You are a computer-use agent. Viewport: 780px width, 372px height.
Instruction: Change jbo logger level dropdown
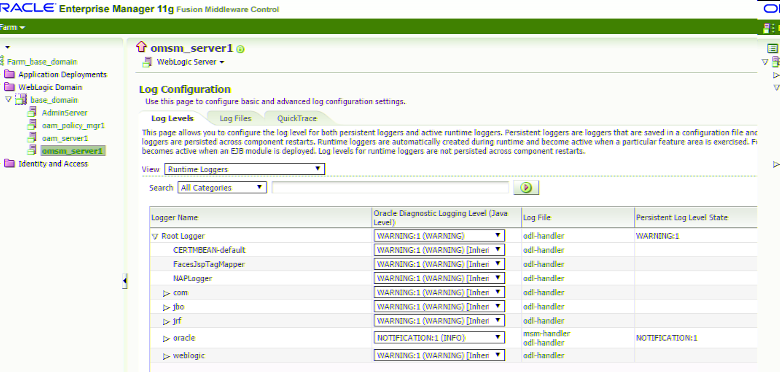pos(439,306)
